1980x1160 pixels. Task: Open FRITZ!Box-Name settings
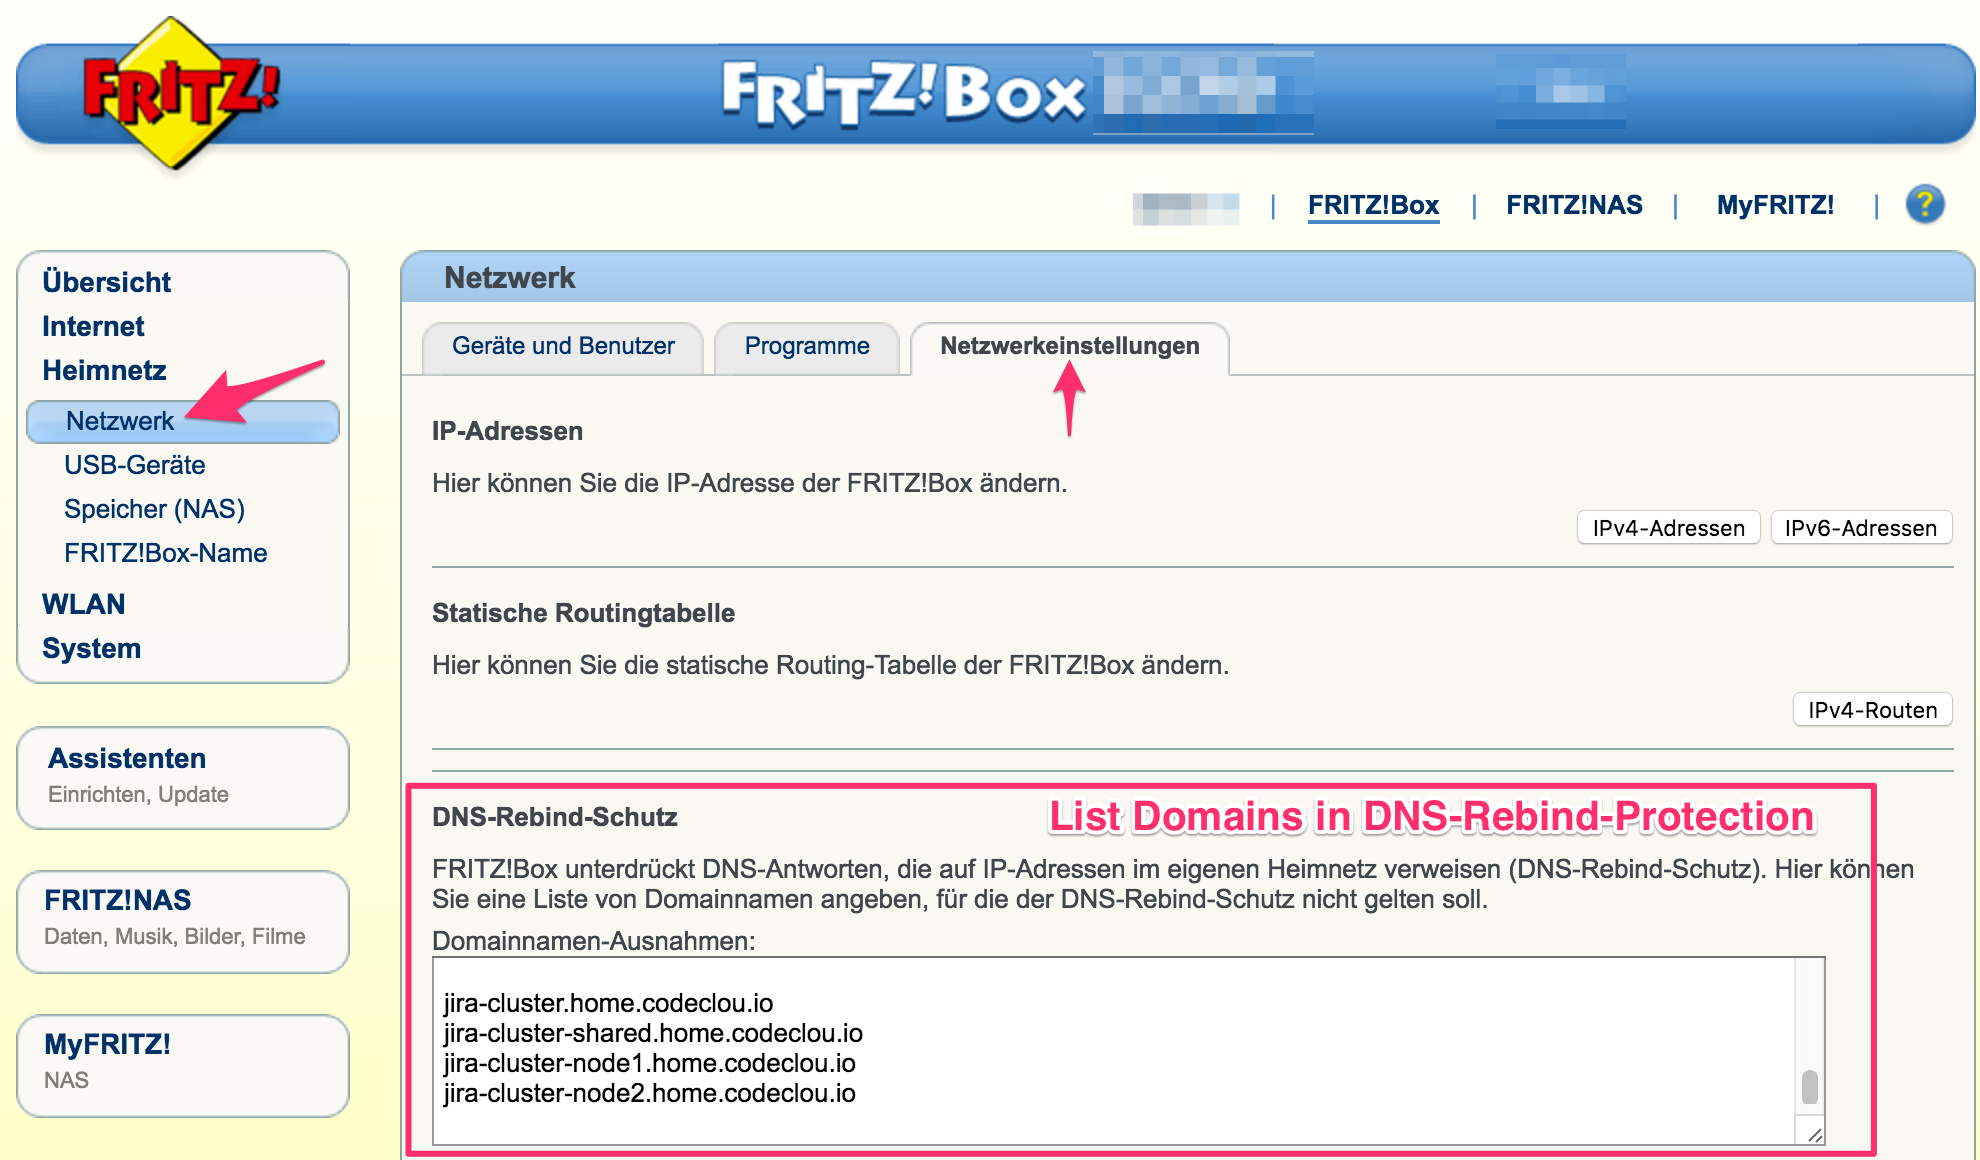pos(166,553)
